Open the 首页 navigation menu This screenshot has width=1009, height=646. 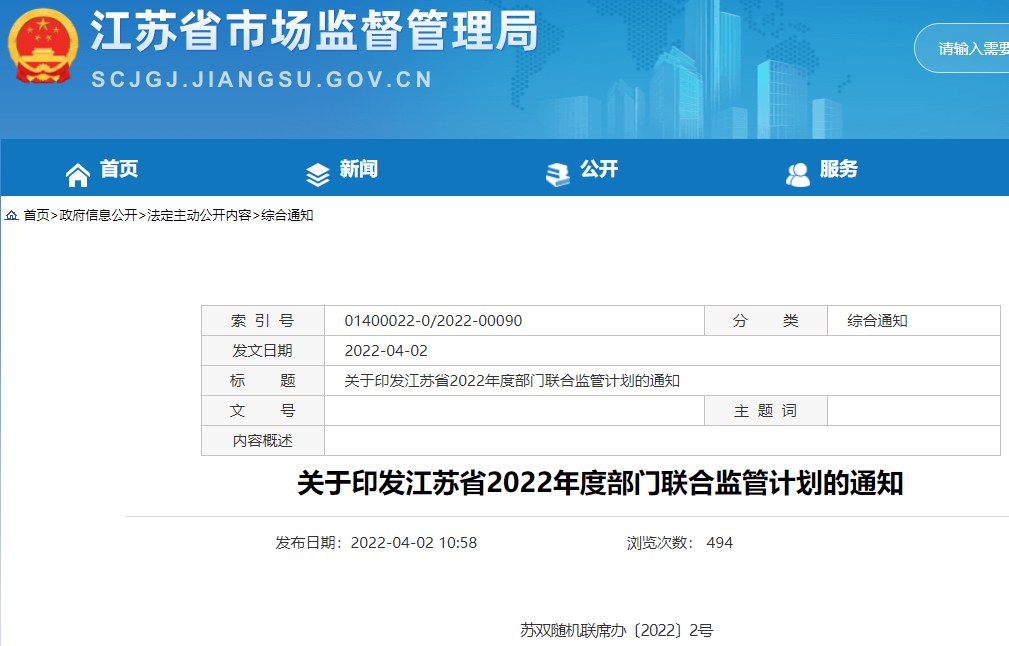[121, 171]
